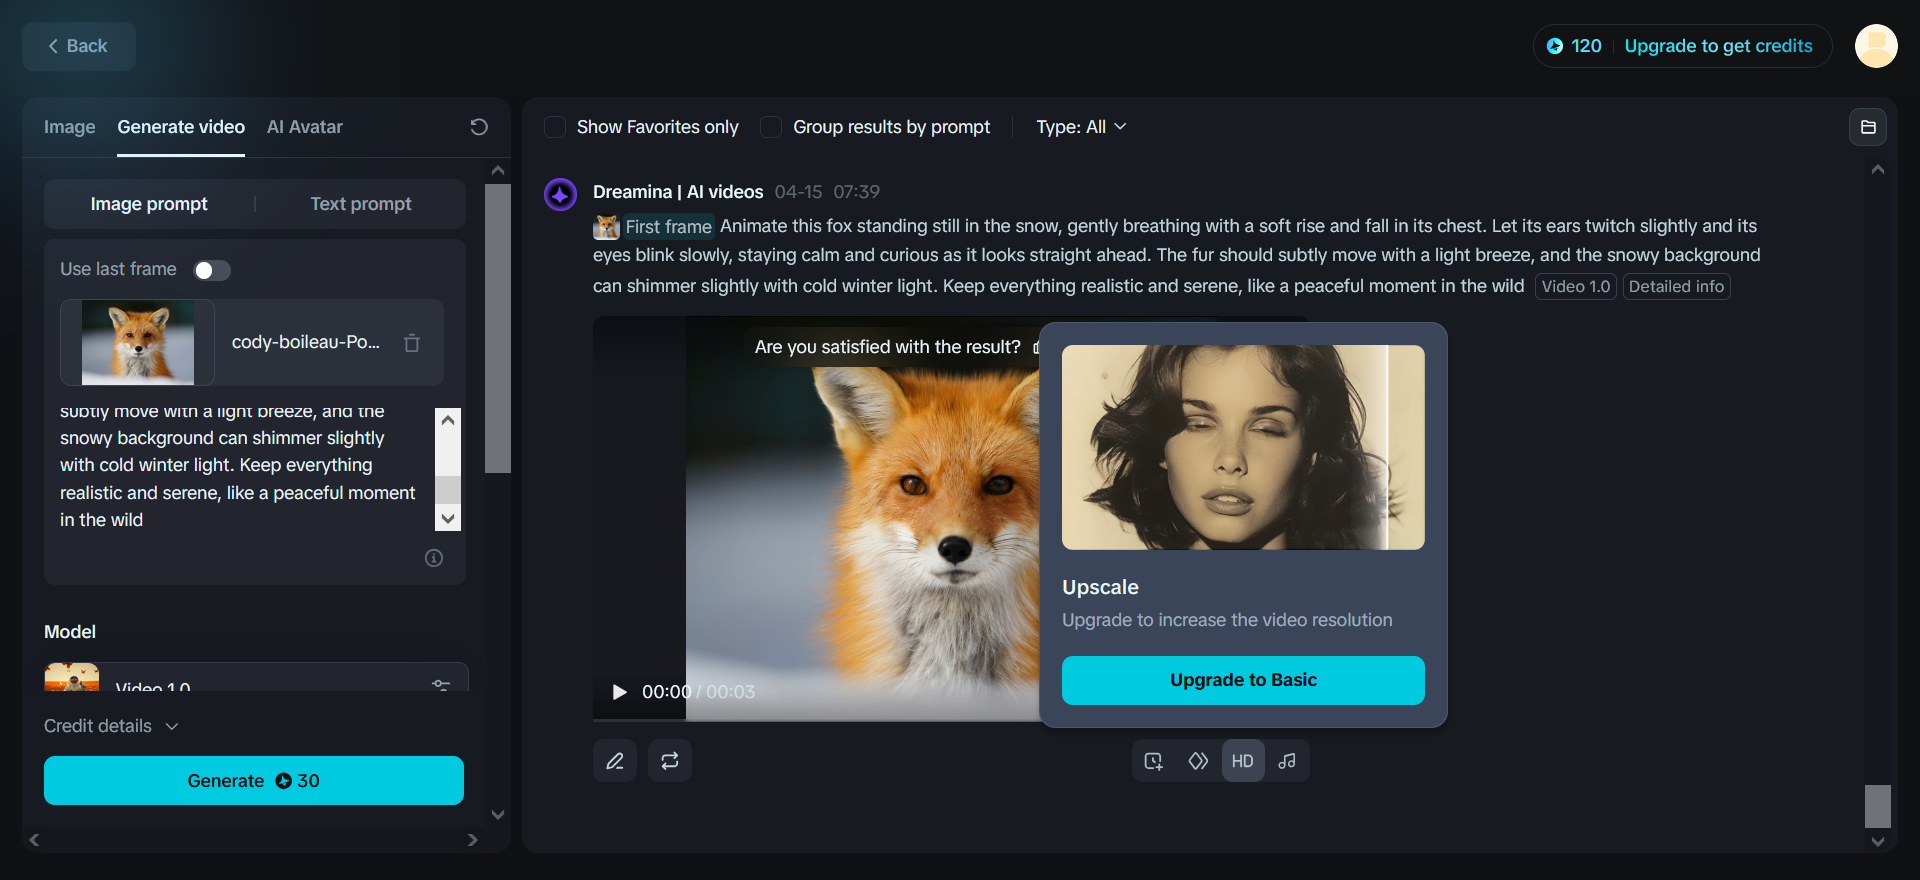
Task: Open the user profile avatar
Action: pos(1876,46)
